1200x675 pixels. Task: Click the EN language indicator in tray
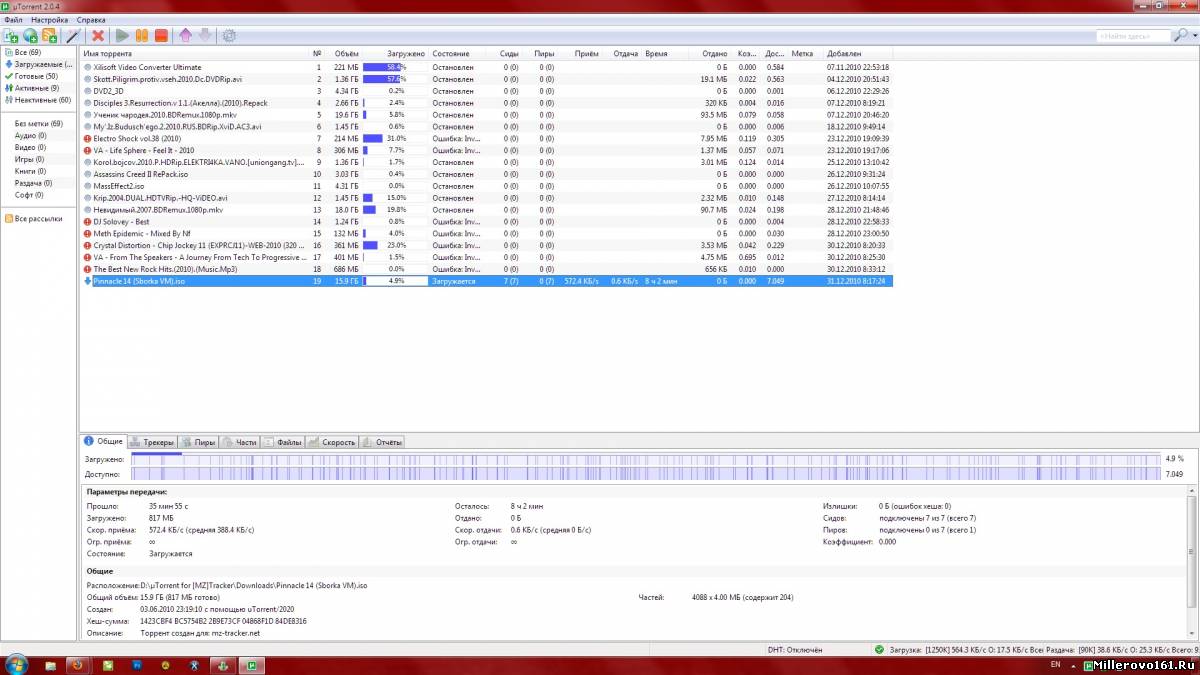coord(1056,664)
